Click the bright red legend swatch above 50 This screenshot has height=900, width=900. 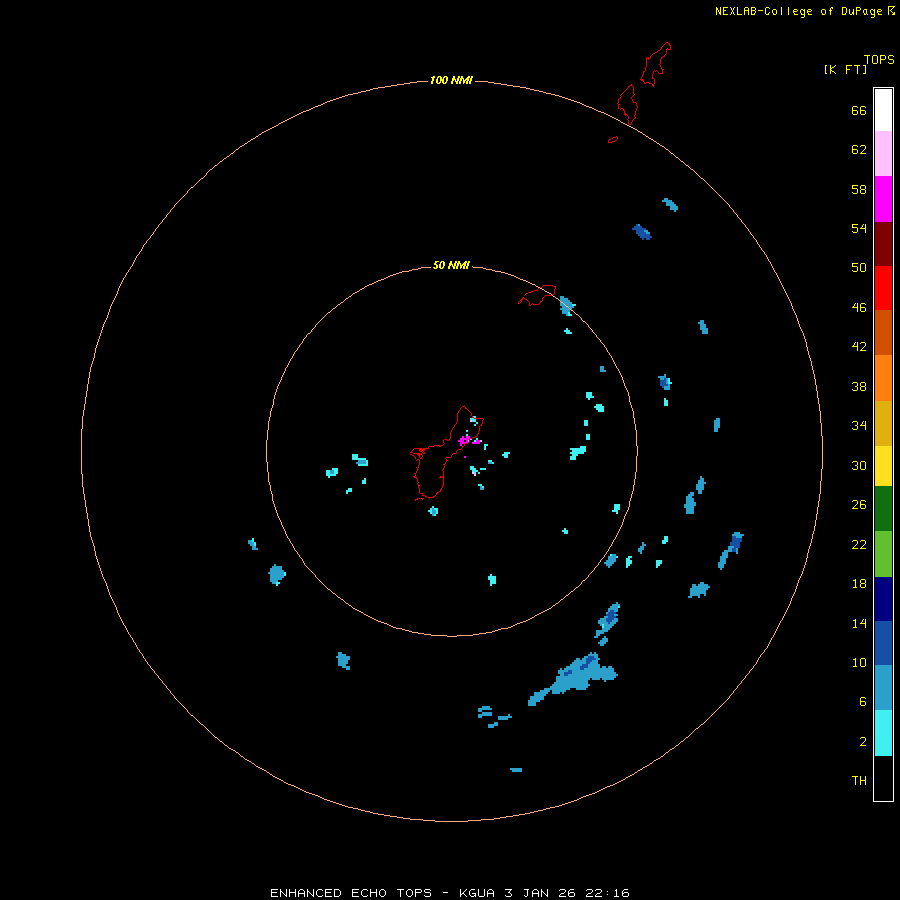[883, 288]
